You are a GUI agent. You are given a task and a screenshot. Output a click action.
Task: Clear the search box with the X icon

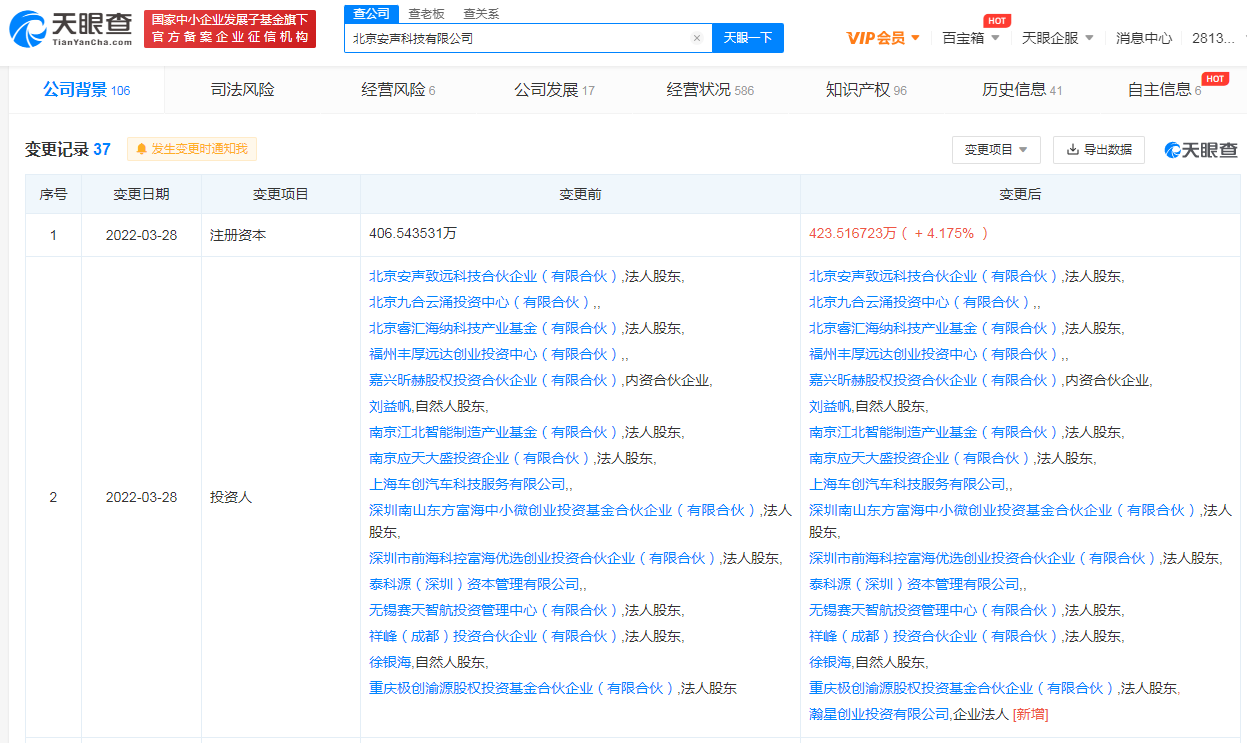click(697, 38)
